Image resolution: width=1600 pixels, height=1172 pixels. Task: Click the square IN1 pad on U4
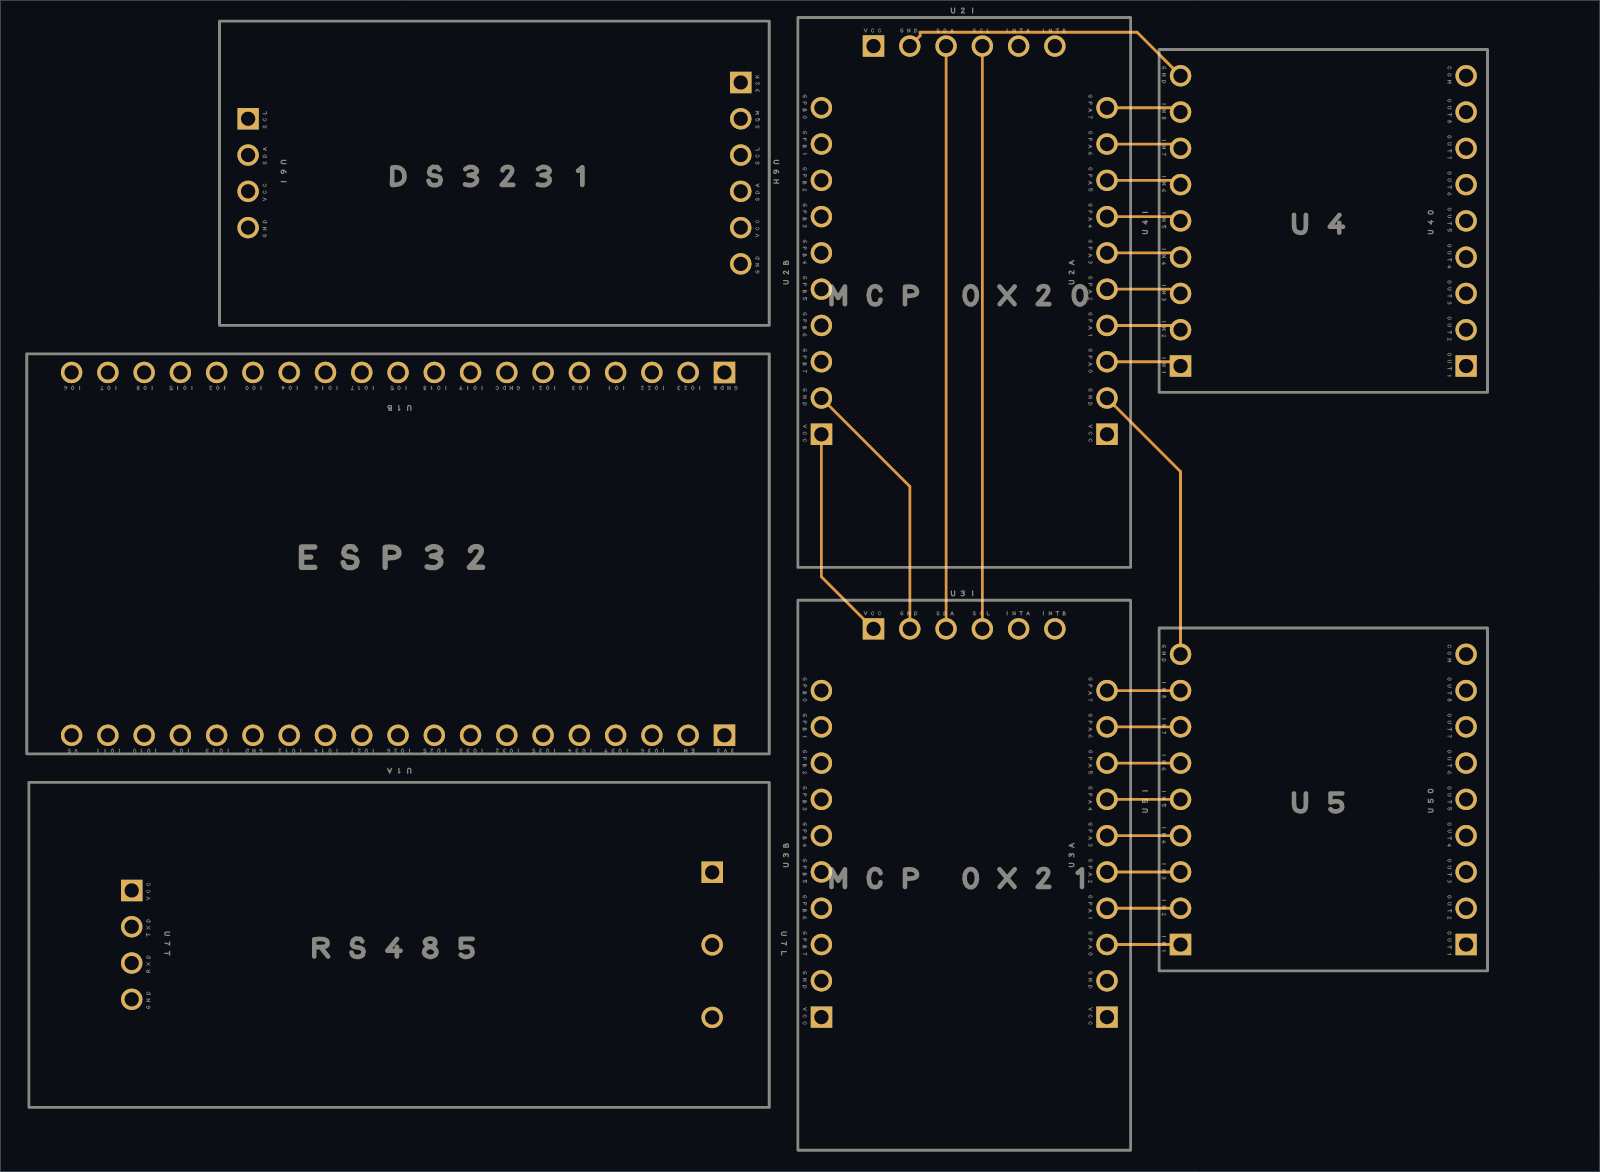click(1180, 366)
